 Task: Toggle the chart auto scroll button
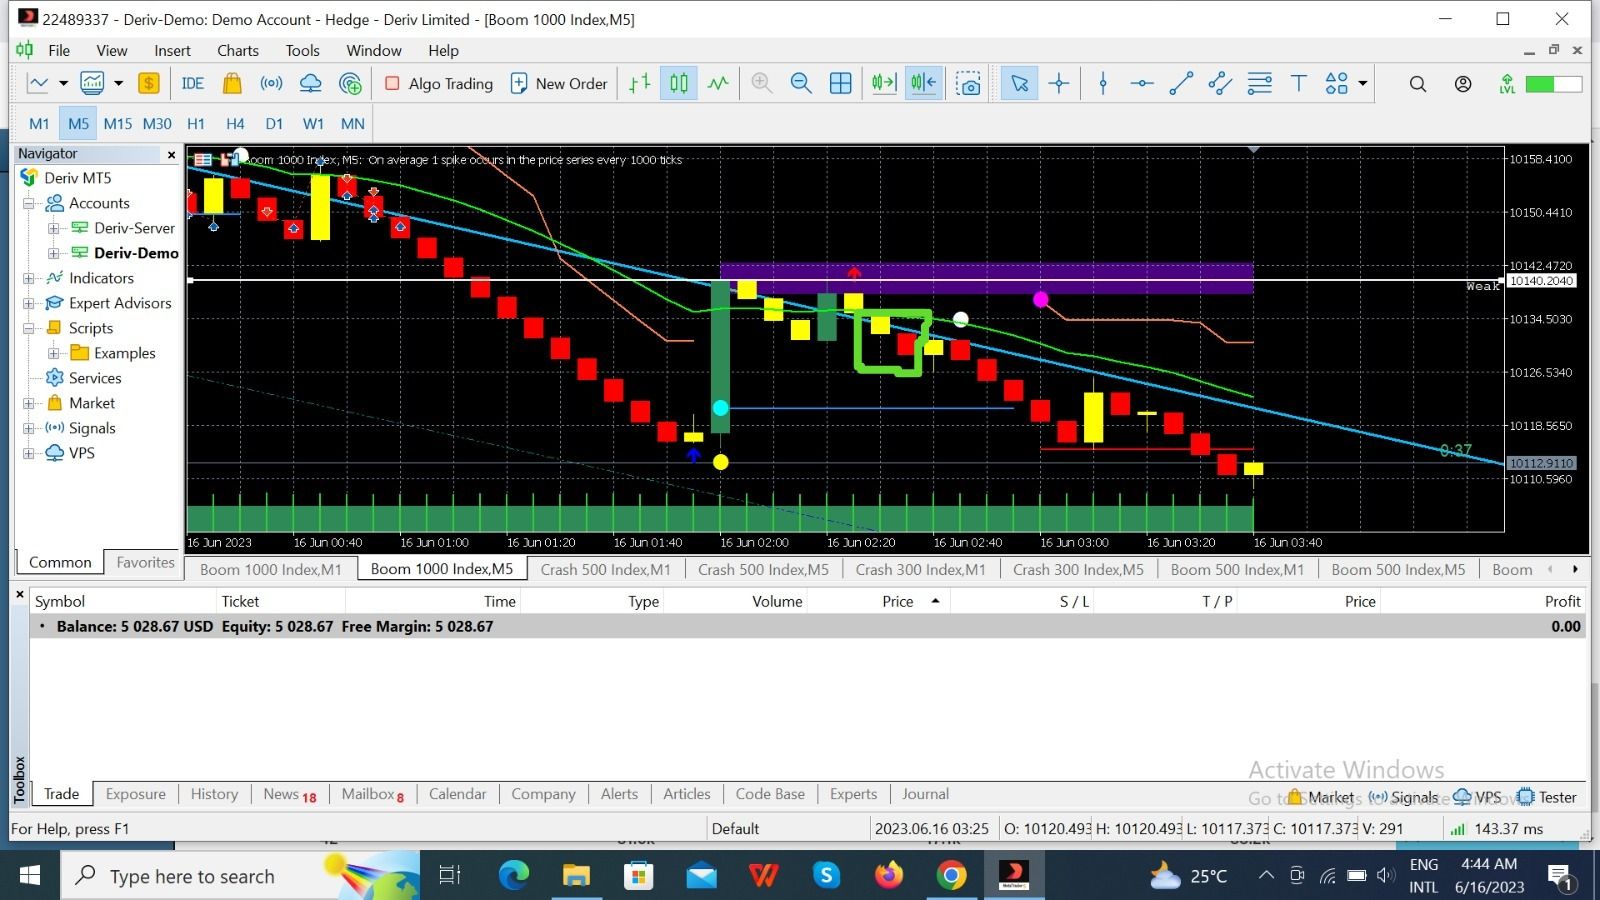point(884,84)
